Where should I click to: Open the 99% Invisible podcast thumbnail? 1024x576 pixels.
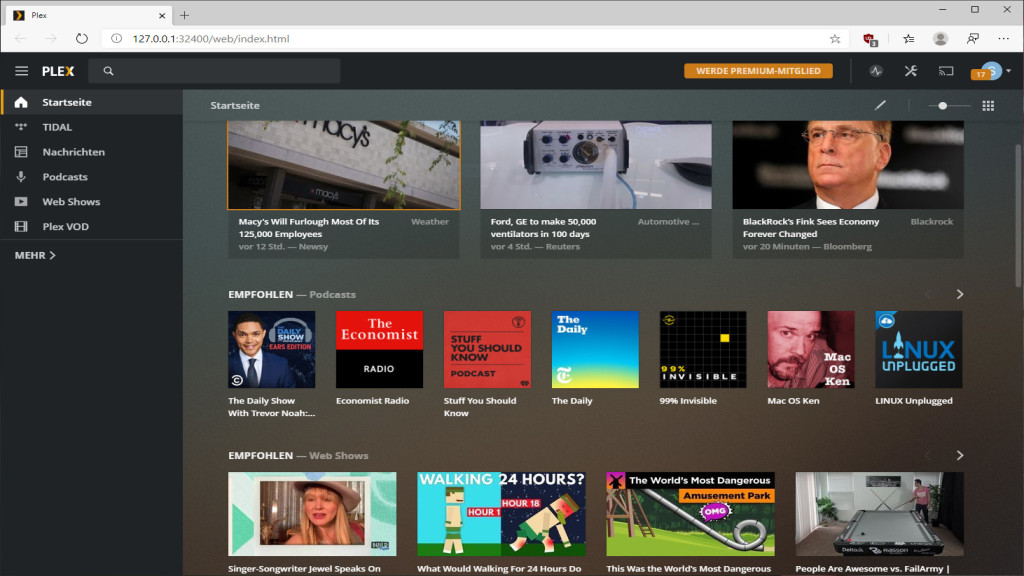click(x=703, y=349)
